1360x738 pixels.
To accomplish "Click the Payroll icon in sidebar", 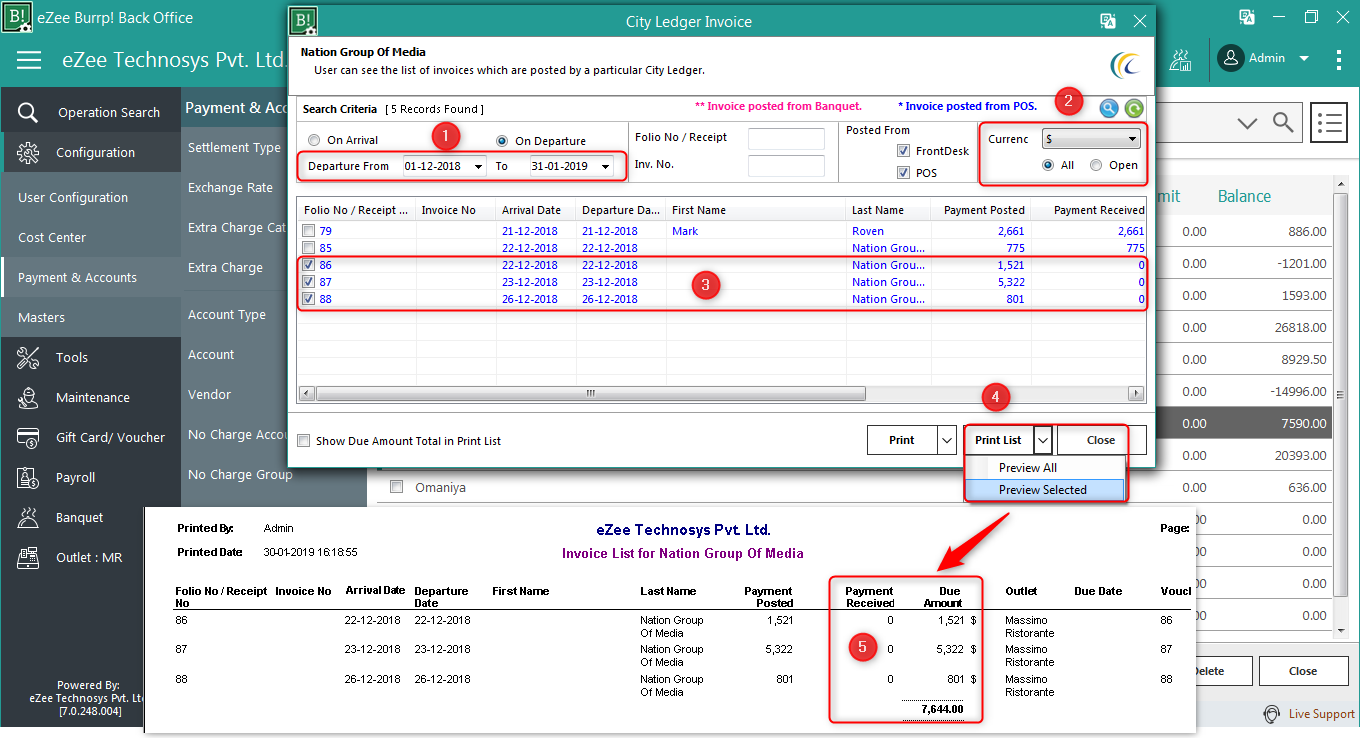I will tap(28, 477).
